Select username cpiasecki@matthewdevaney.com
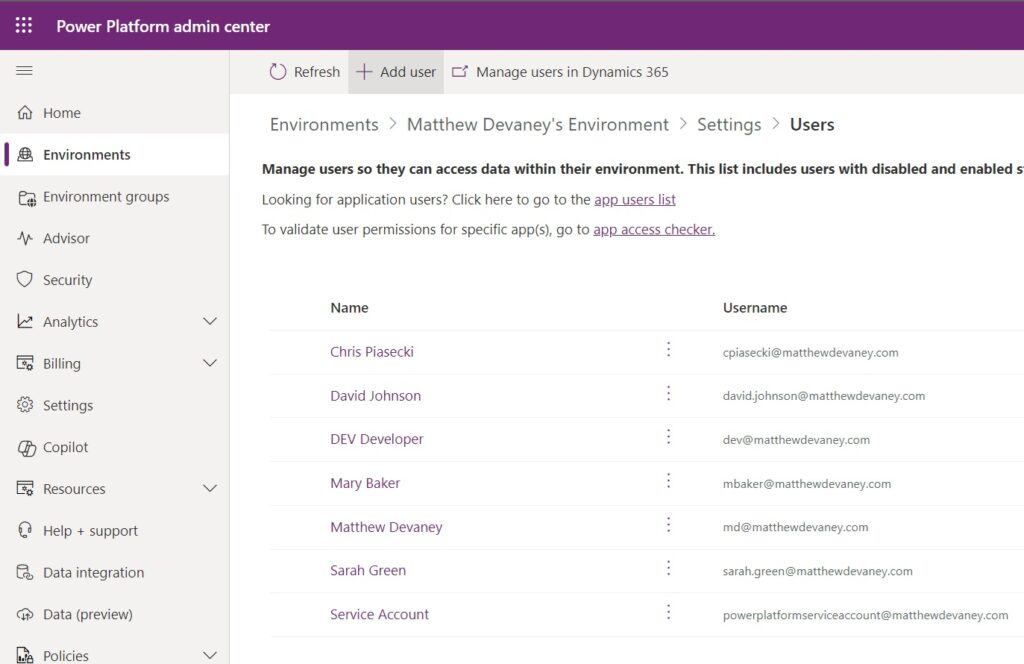Image resolution: width=1024 pixels, height=664 pixels. point(810,353)
